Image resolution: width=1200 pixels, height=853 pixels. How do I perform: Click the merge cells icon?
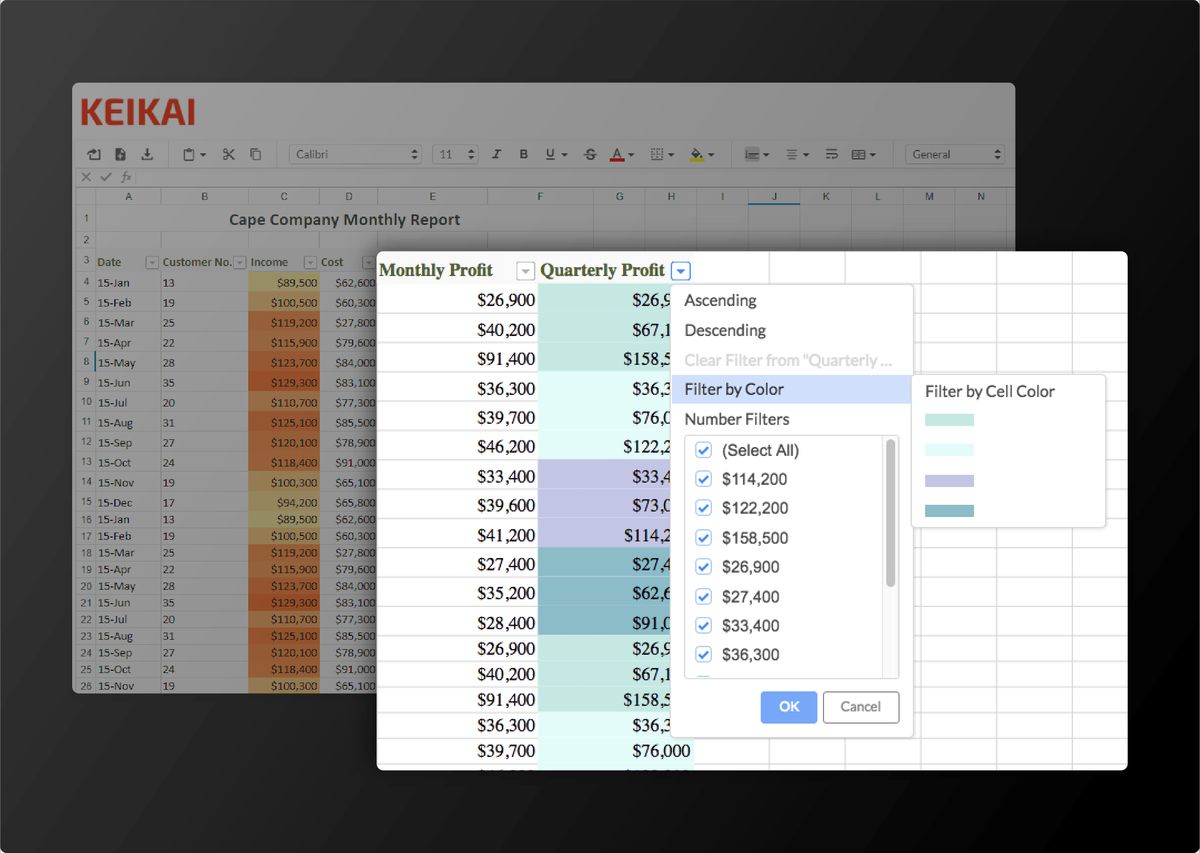tap(860, 154)
